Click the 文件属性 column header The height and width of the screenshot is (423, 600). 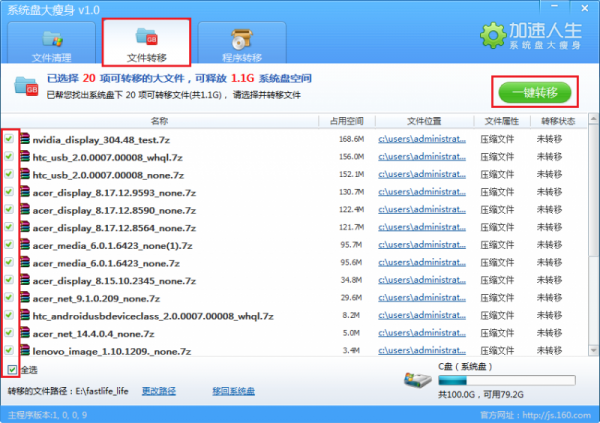(x=502, y=121)
